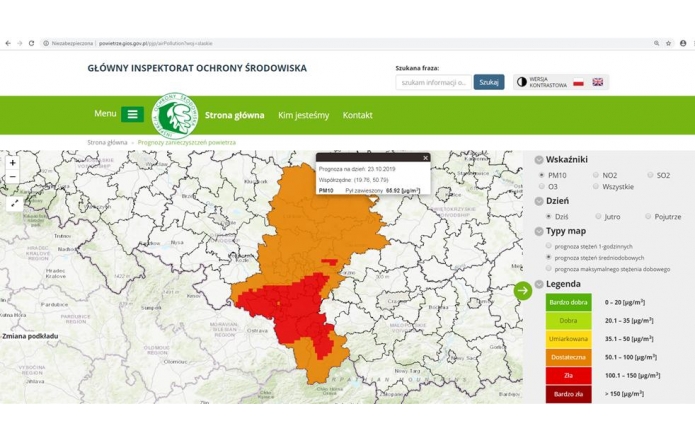Screen dimensions: 695x442
Task: Click Strona główna breadcrumb link
Action: pyautogui.click(x=107, y=142)
